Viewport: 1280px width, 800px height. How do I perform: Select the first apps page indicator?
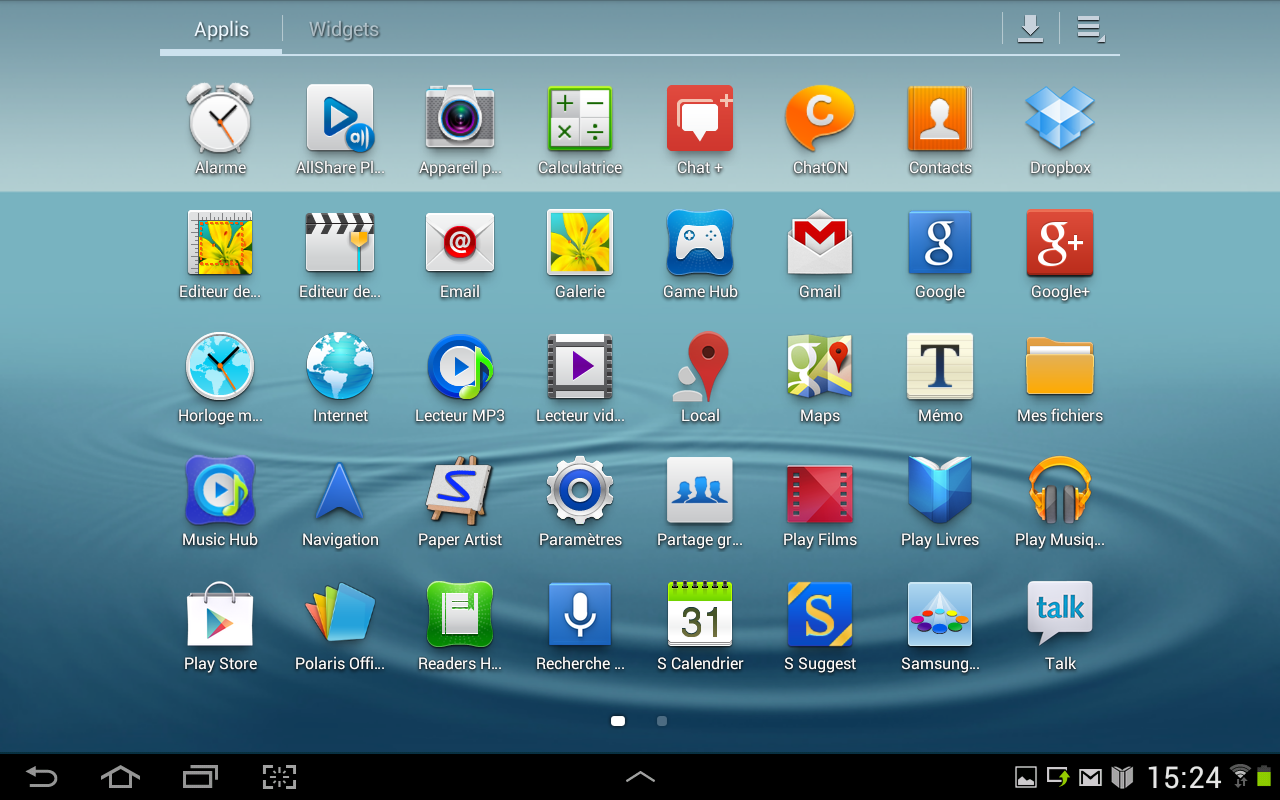[x=618, y=721]
